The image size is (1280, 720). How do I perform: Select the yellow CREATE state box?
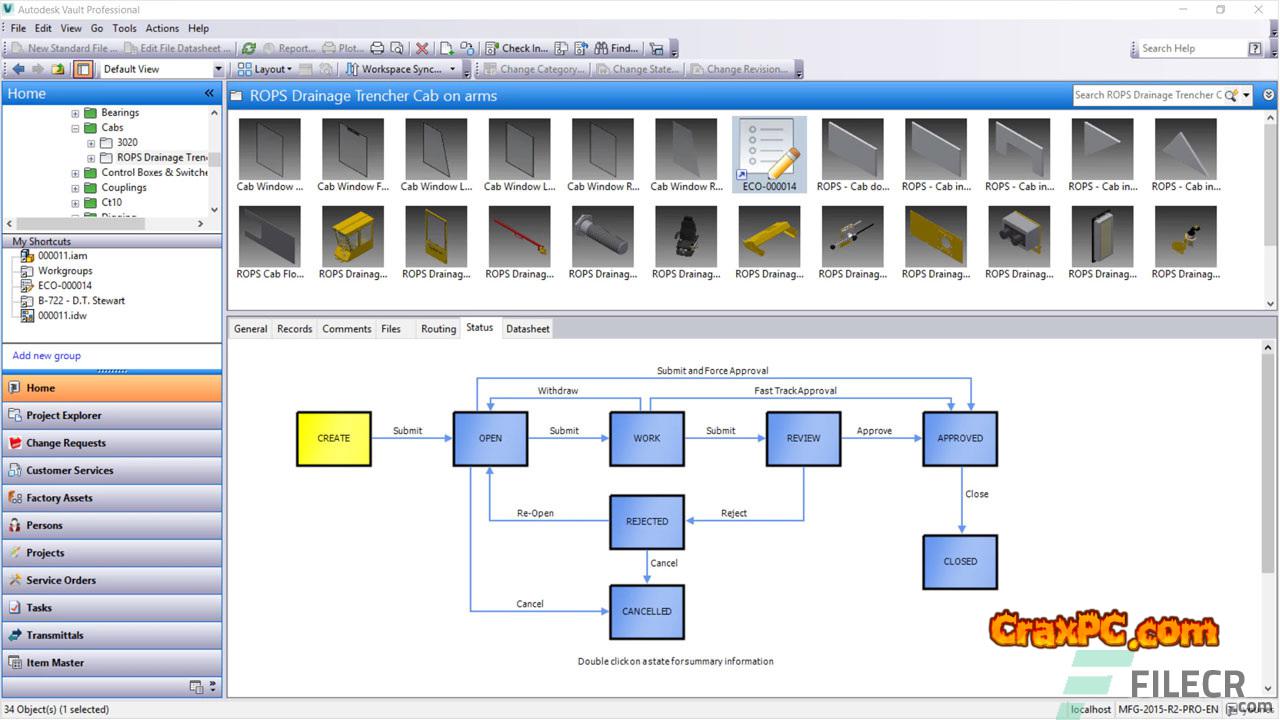click(334, 438)
